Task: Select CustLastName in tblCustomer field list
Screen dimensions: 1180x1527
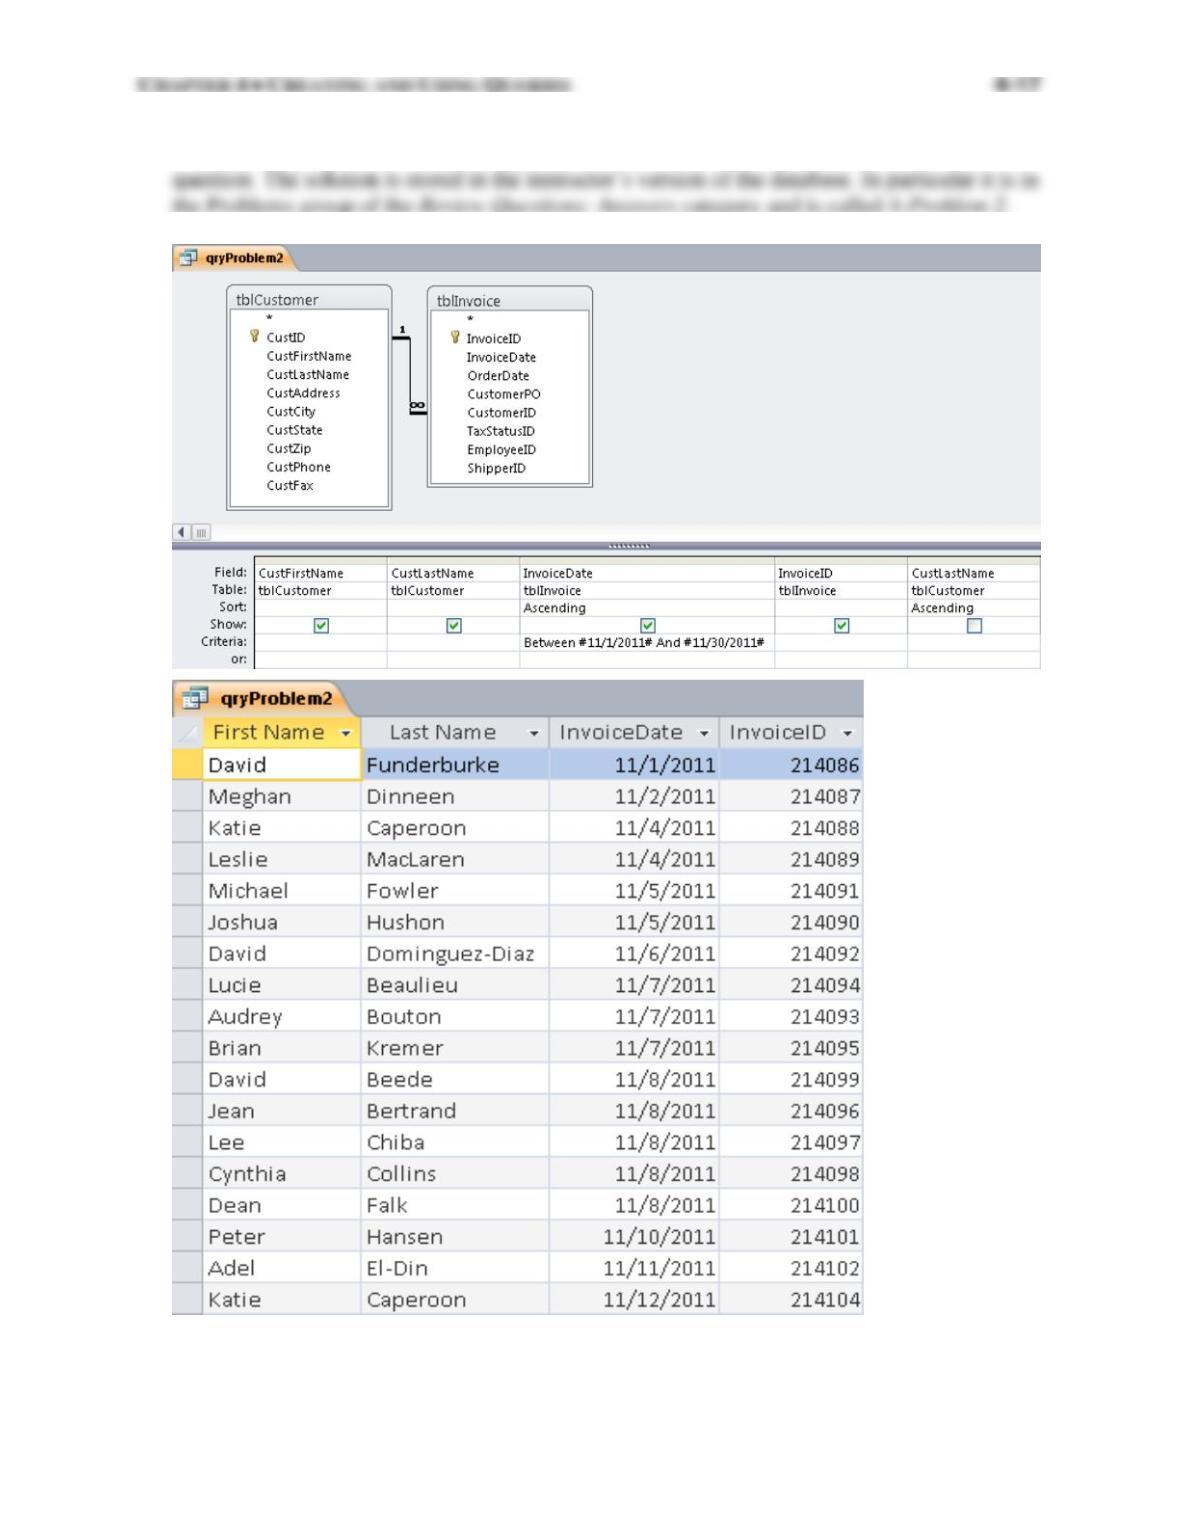Action: [x=307, y=374]
